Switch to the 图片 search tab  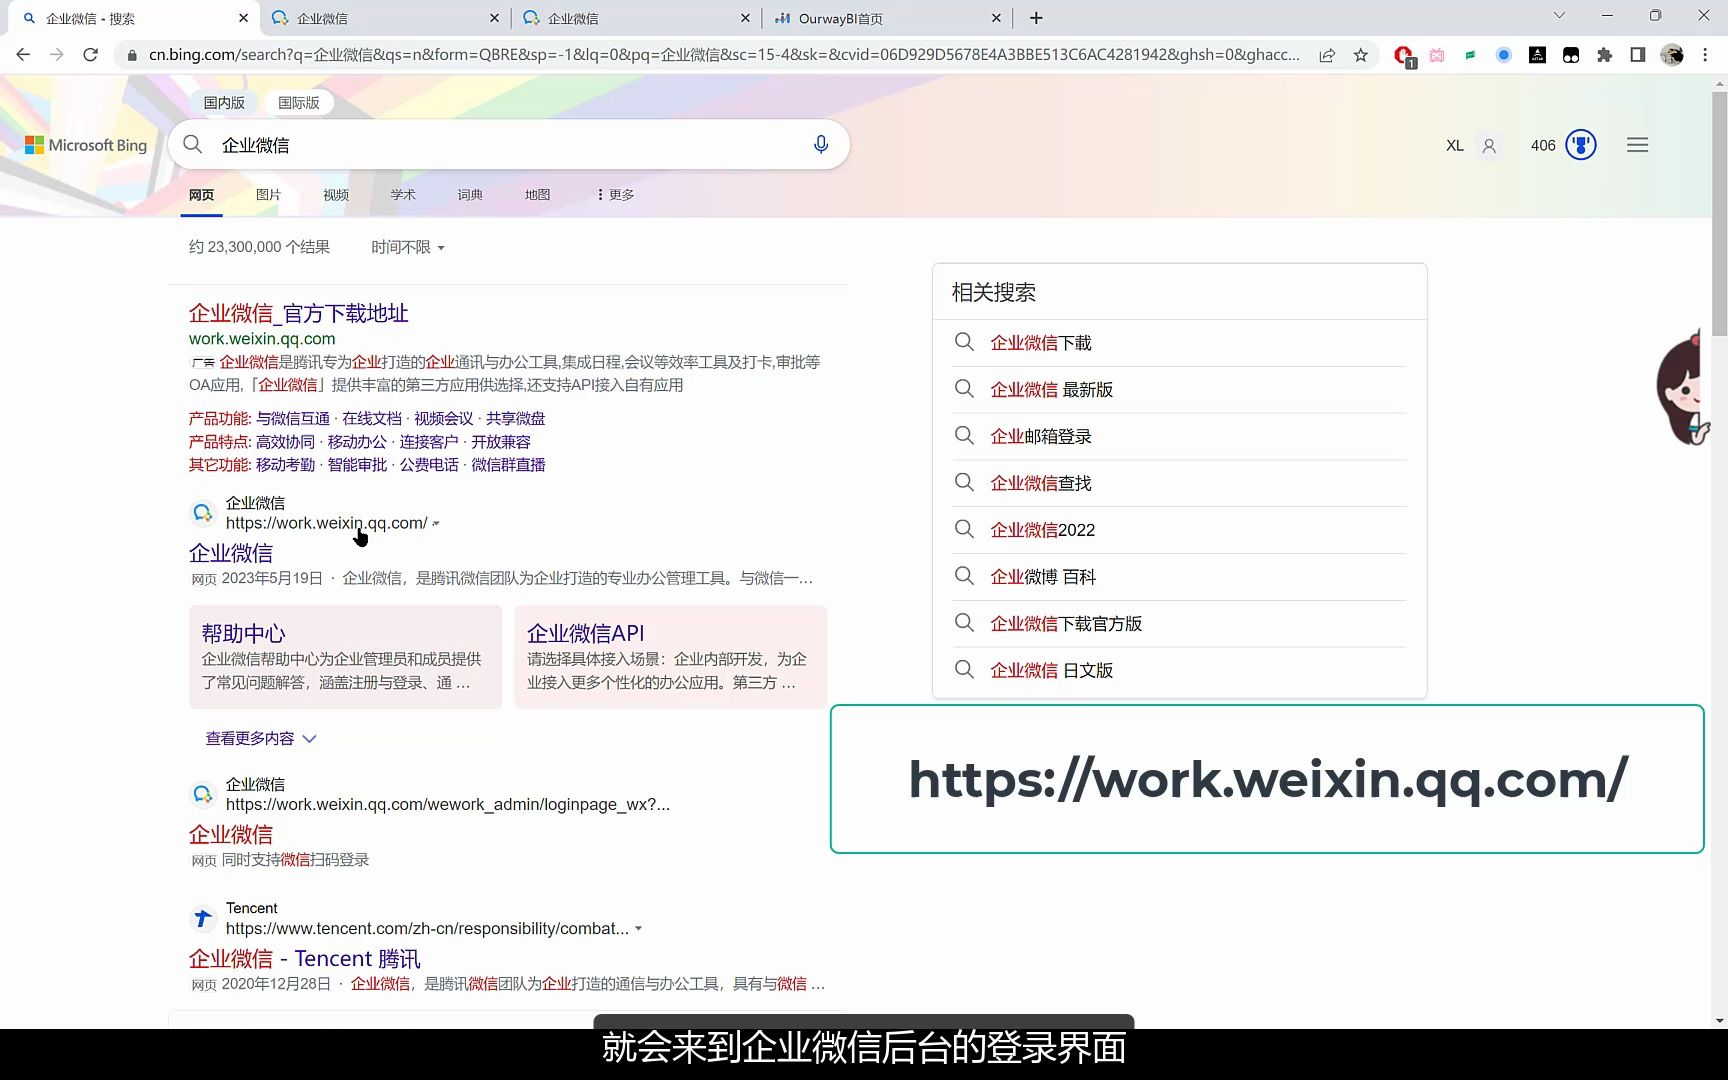point(268,194)
